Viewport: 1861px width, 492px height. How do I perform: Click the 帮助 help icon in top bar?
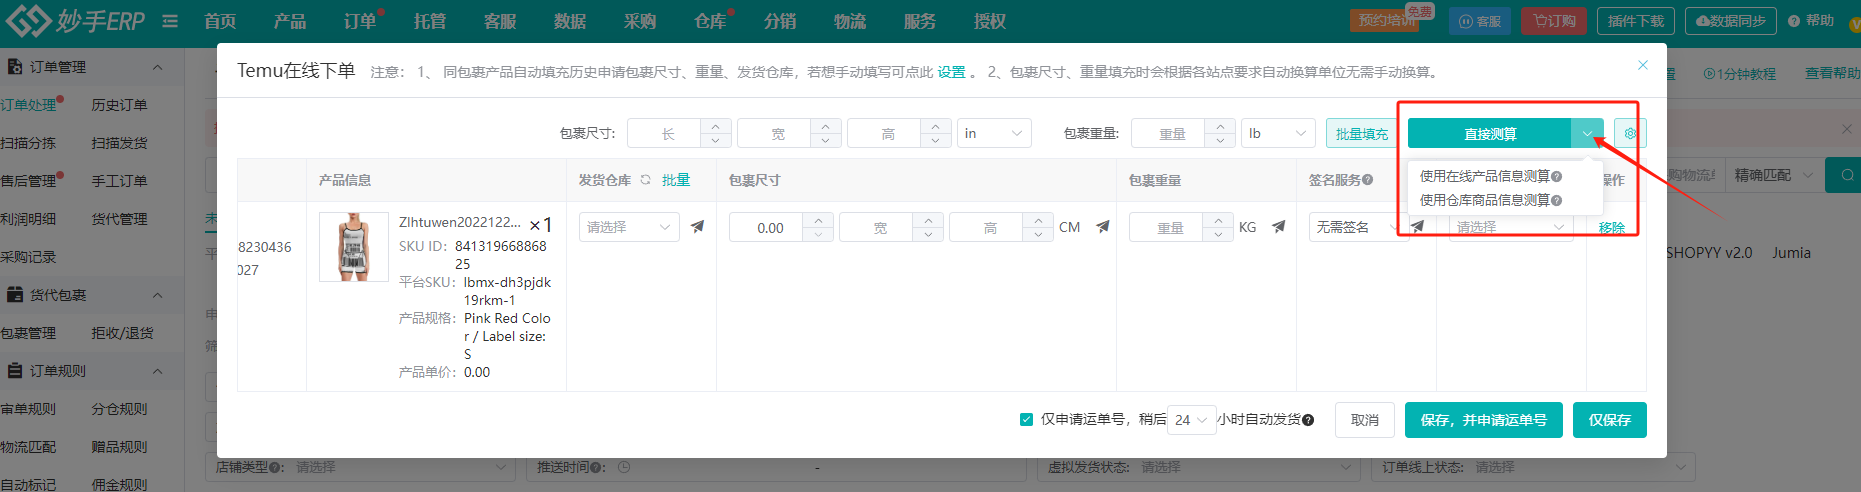click(1794, 21)
